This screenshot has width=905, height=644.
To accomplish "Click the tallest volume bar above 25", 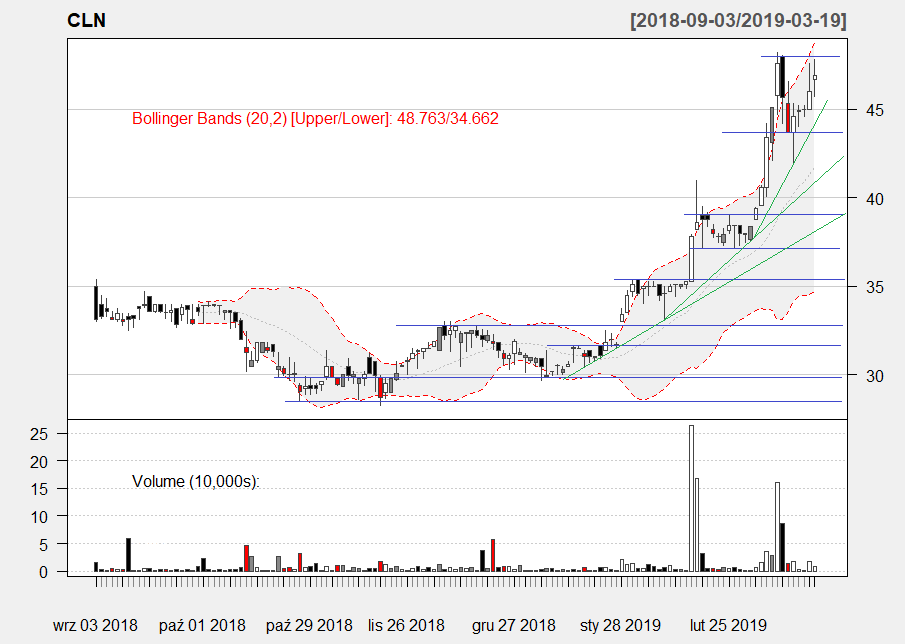I will pos(691,499).
